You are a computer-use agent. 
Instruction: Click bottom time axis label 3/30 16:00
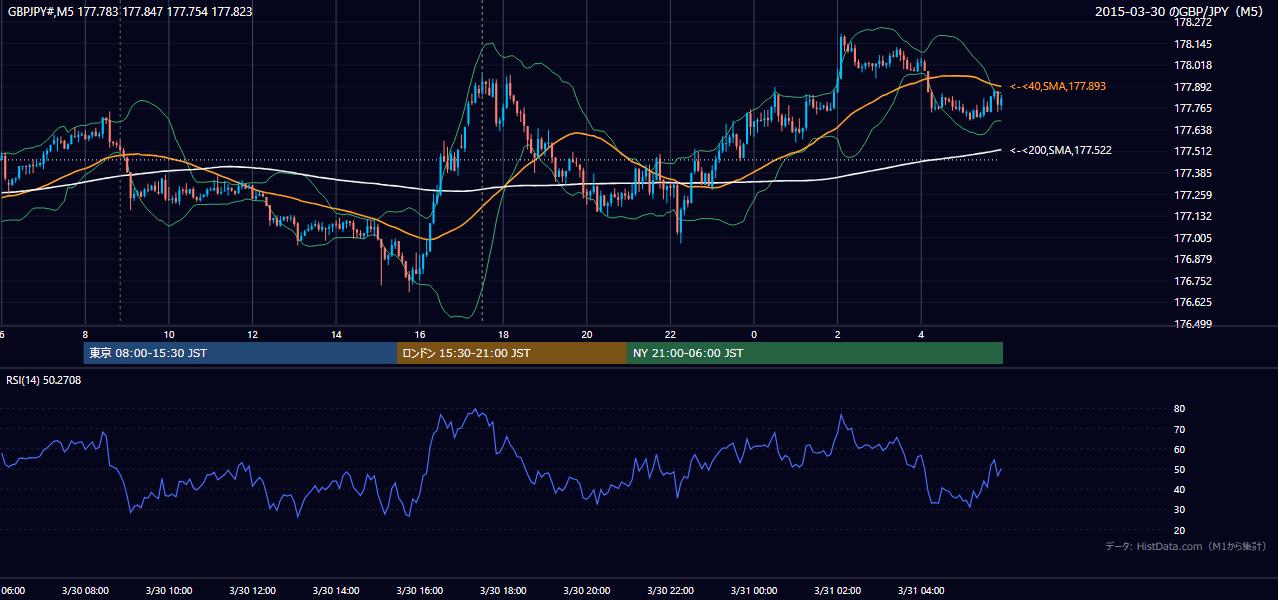coord(419,591)
